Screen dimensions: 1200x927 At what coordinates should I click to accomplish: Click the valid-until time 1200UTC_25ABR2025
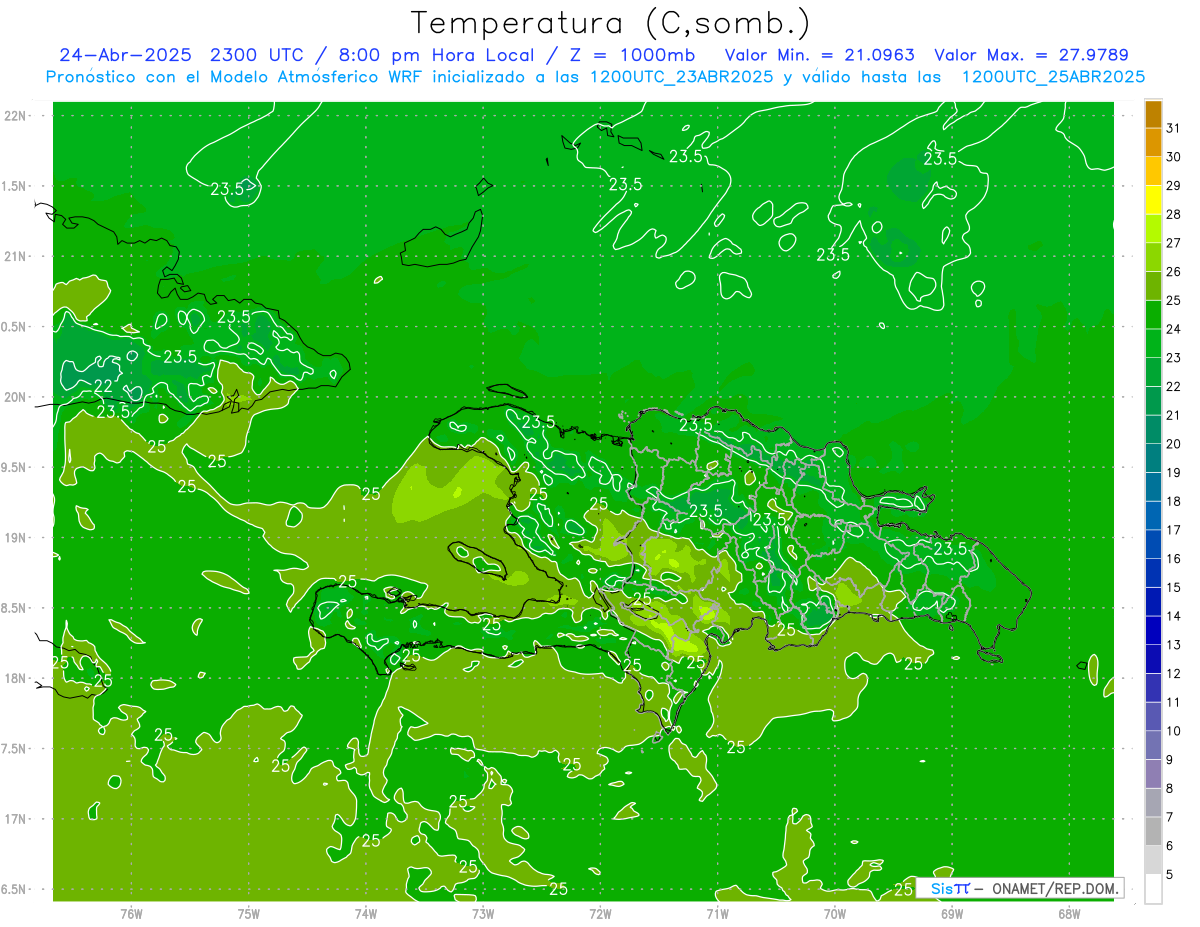coord(1053,77)
